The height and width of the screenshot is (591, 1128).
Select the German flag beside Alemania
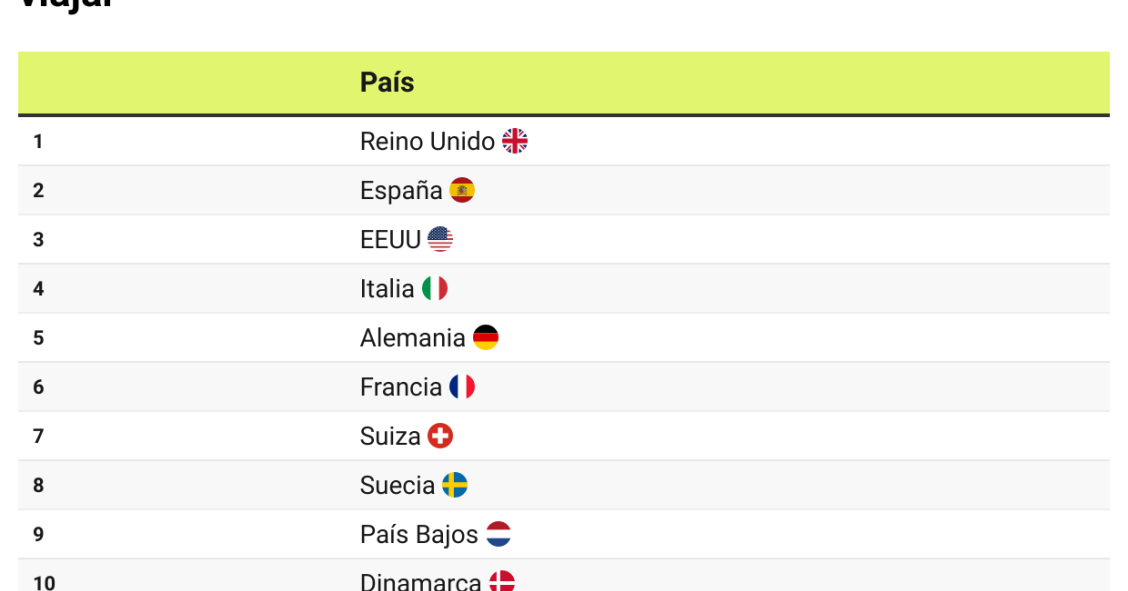tap(486, 338)
